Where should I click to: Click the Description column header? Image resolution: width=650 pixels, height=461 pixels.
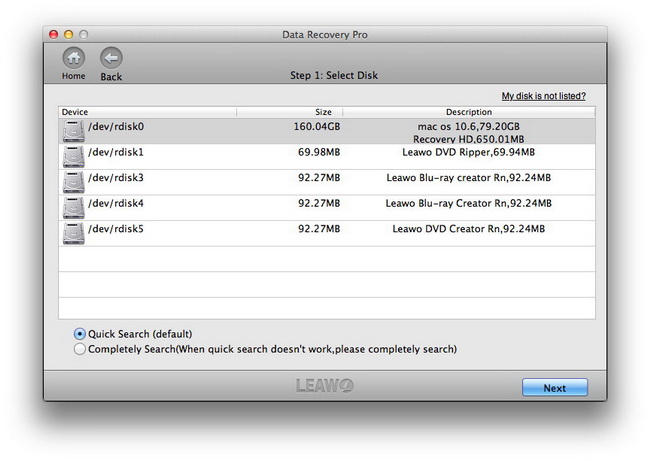[x=469, y=112]
